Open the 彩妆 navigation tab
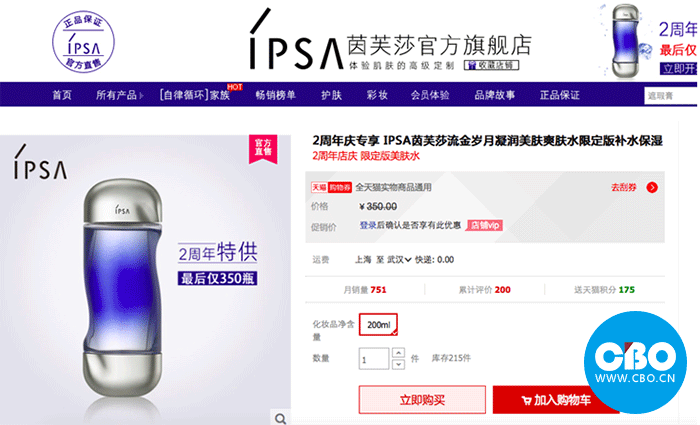 (x=377, y=95)
